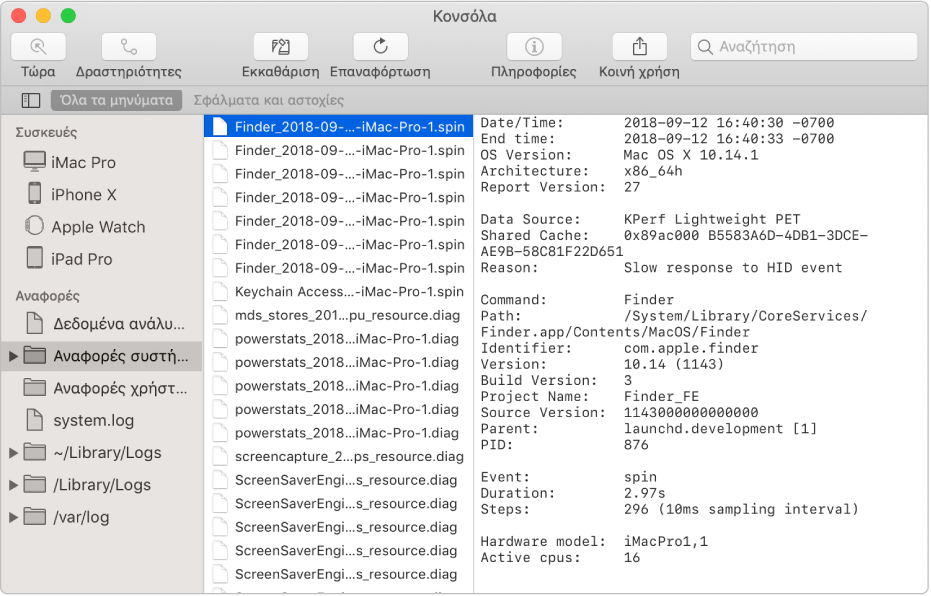Click the Κοινή χρήση share icon
The width and height of the screenshot is (931, 596).
click(x=639, y=46)
